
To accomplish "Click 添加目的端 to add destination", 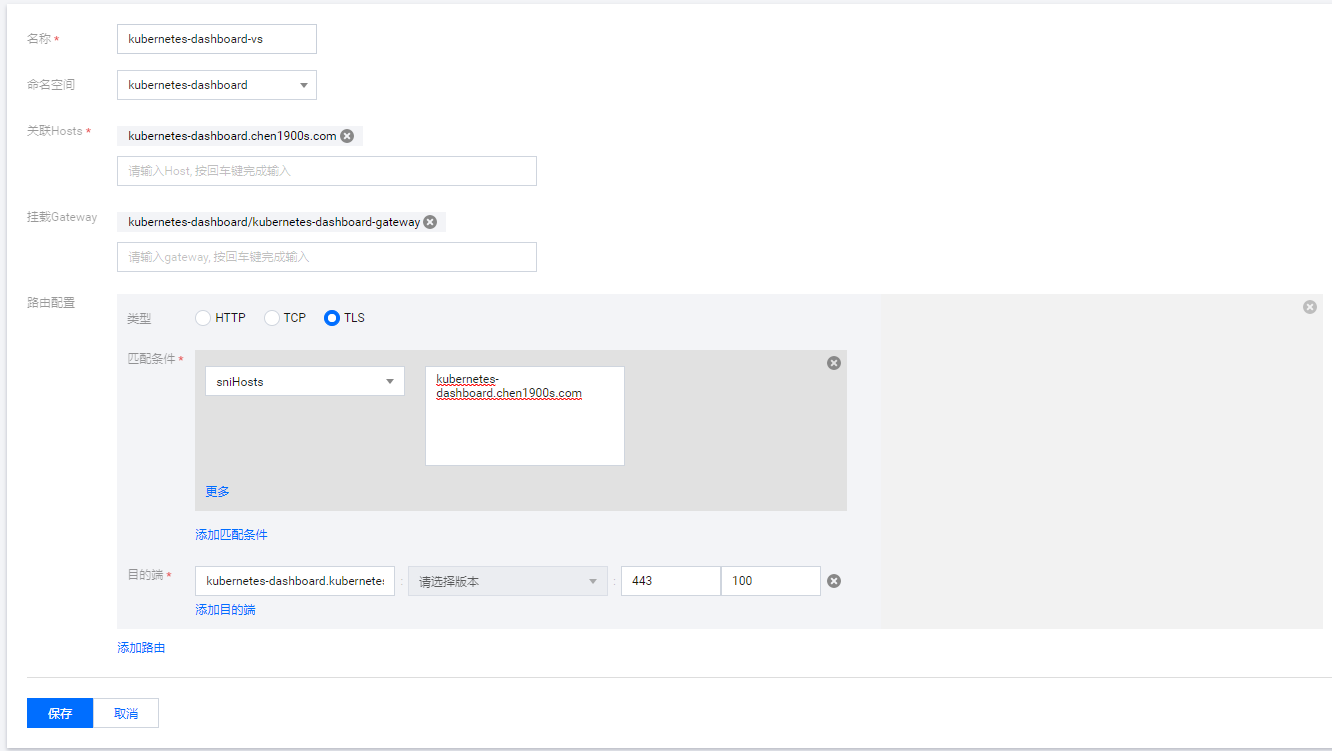I will [x=225, y=609].
